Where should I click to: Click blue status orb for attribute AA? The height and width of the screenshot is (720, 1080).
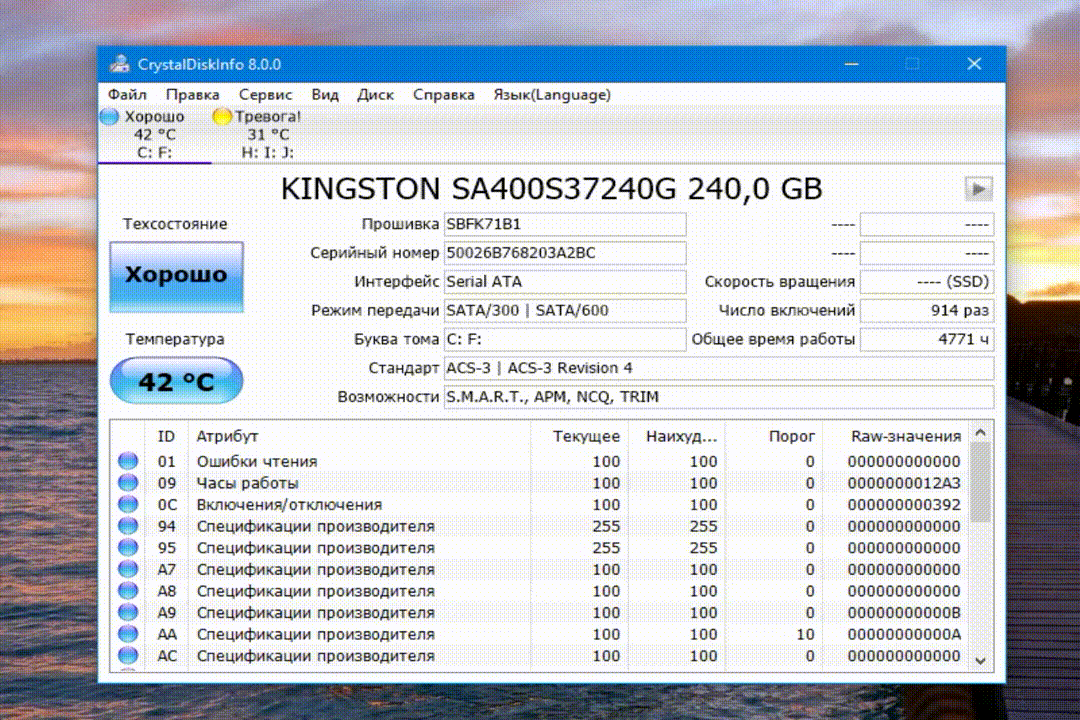(x=127, y=634)
